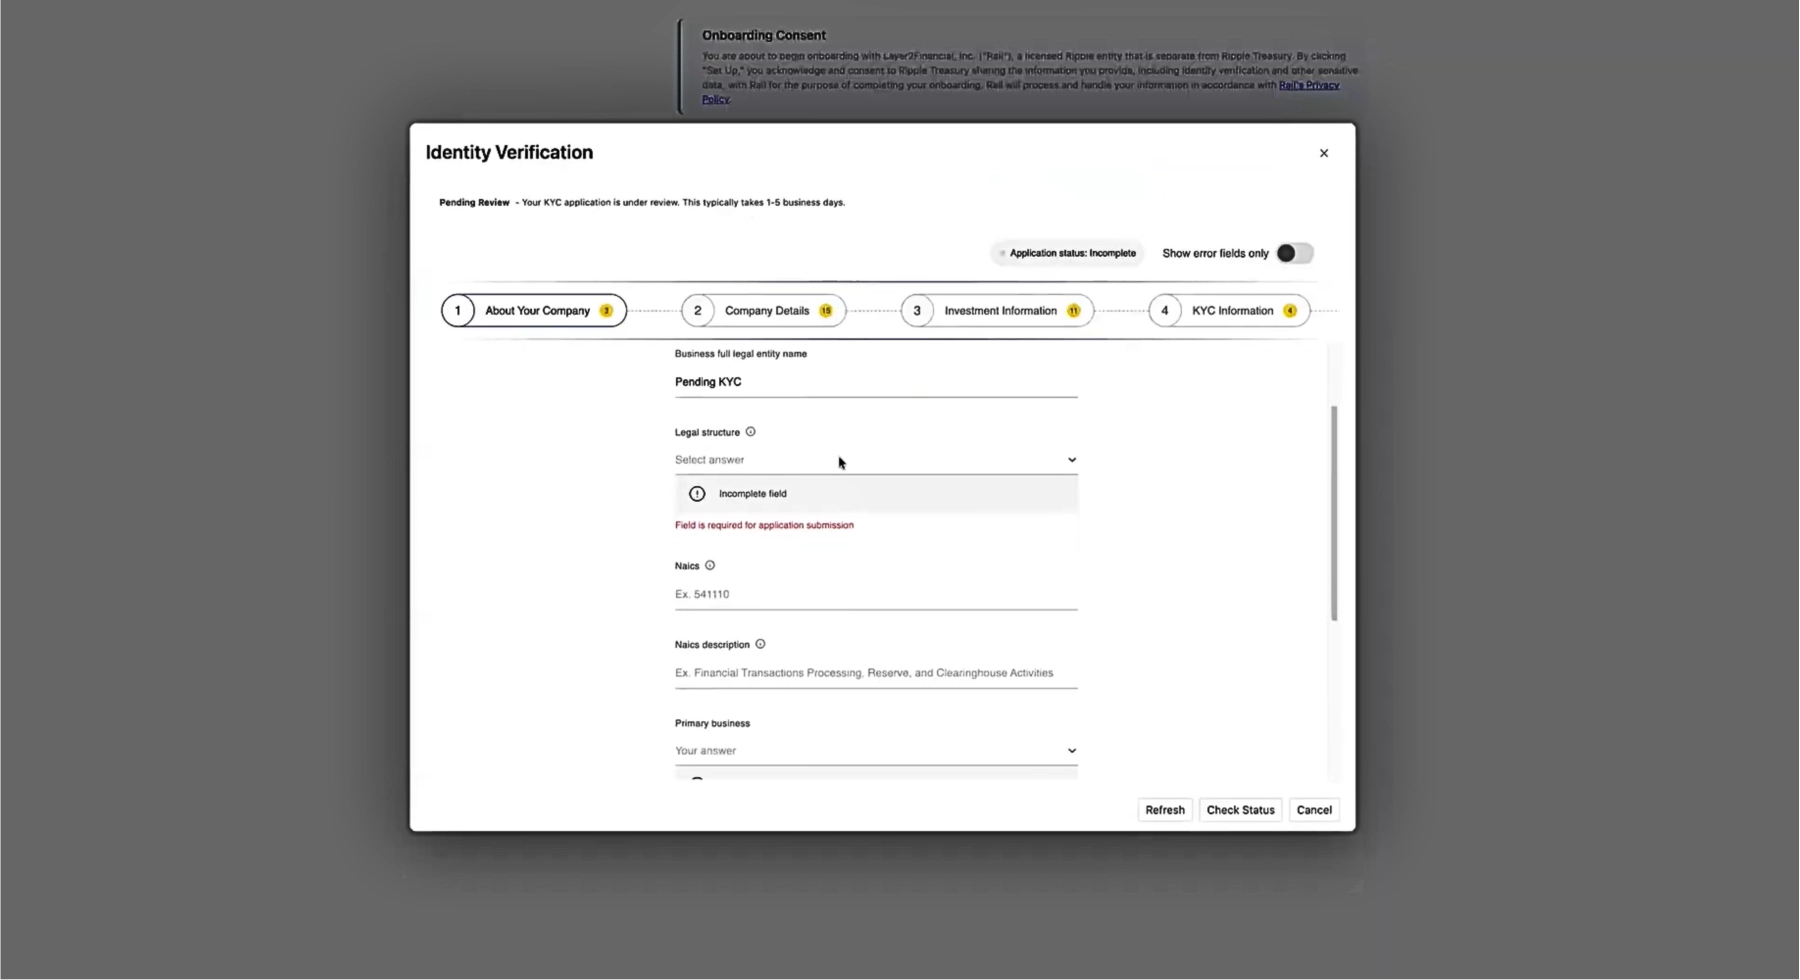Click Investment Information error count badge
Viewport: 1800px width, 980px height.
tap(1073, 311)
